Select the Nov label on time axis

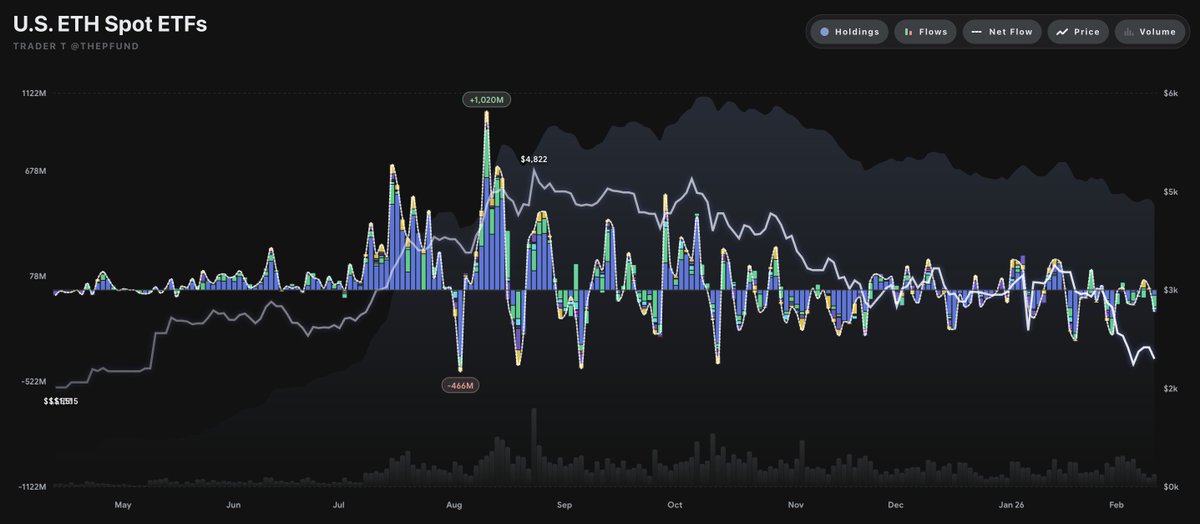796,505
